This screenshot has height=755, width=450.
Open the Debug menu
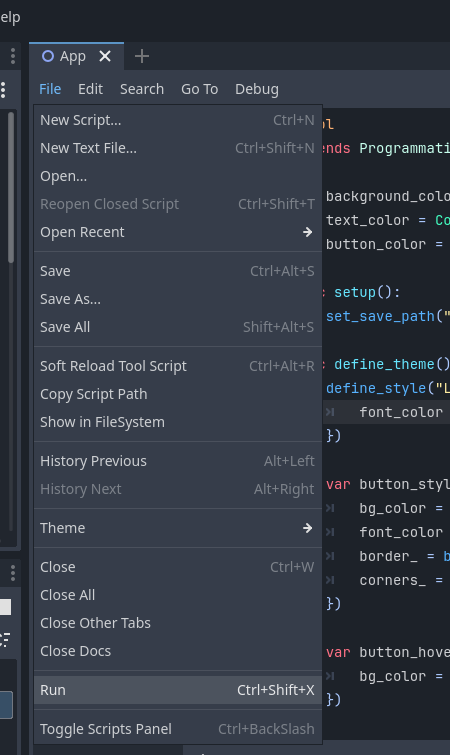tap(257, 89)
